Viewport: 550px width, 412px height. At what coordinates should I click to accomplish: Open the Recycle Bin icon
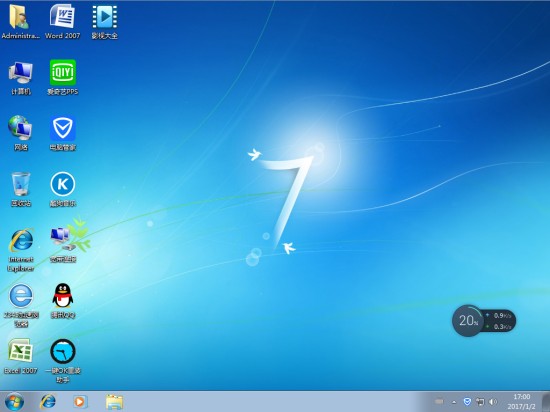(21, 189)
